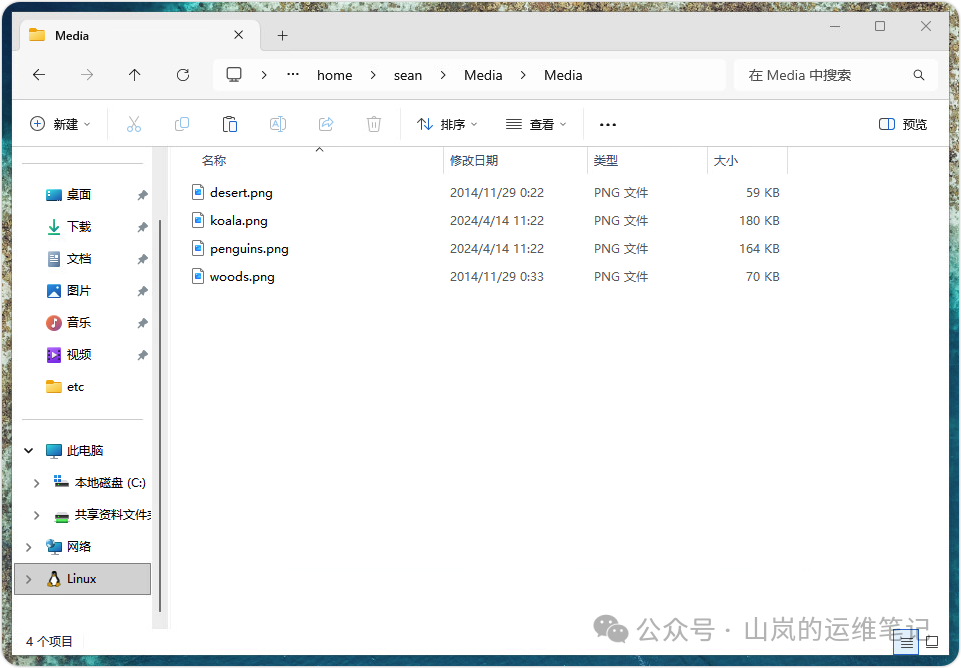Click the Refresh icon in the address bar
Screen dimensions: 961x668
coord(183,74)
